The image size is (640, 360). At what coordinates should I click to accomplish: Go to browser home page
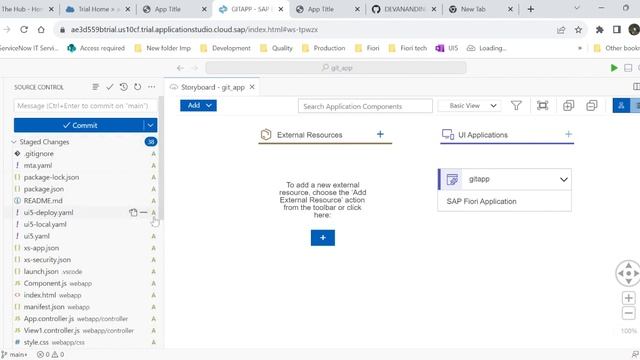pyautogui.click(x=41, y=29)
